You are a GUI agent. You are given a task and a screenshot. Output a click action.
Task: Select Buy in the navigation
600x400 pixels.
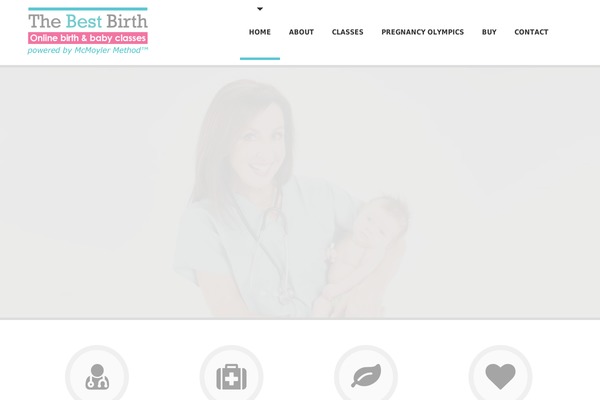tap(489, 32)
